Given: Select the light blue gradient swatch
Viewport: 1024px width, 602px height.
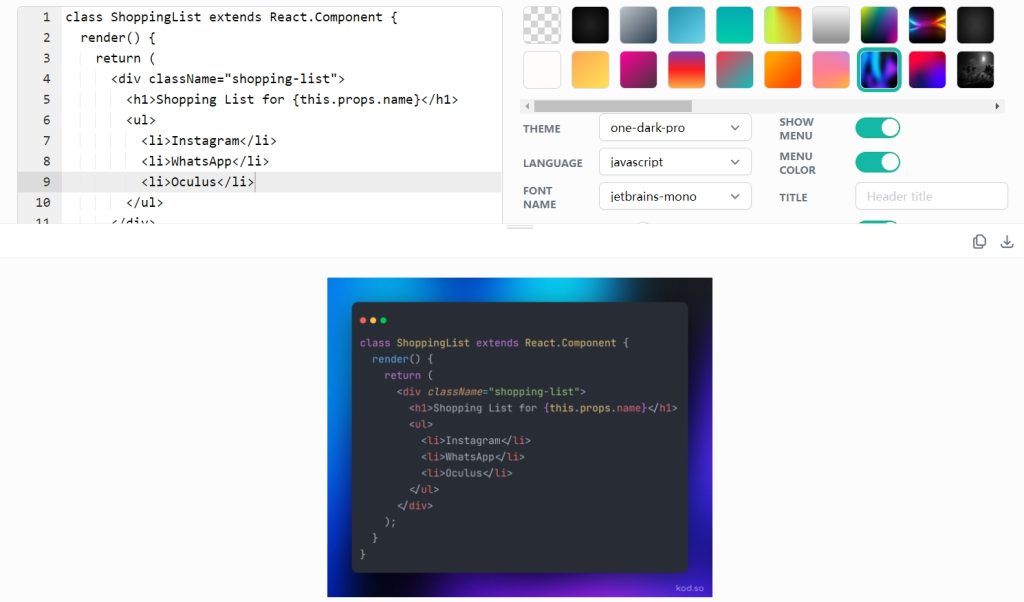Looking at the screenshot, I should pos(686,25).
